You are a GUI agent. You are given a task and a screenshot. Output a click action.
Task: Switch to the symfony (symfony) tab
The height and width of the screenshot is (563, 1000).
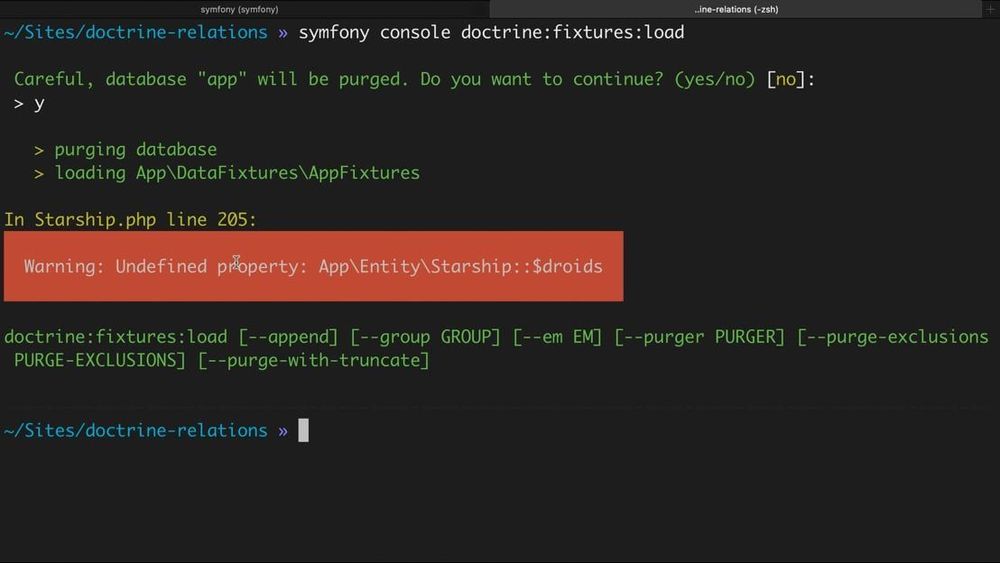click(x=240, y=9)
